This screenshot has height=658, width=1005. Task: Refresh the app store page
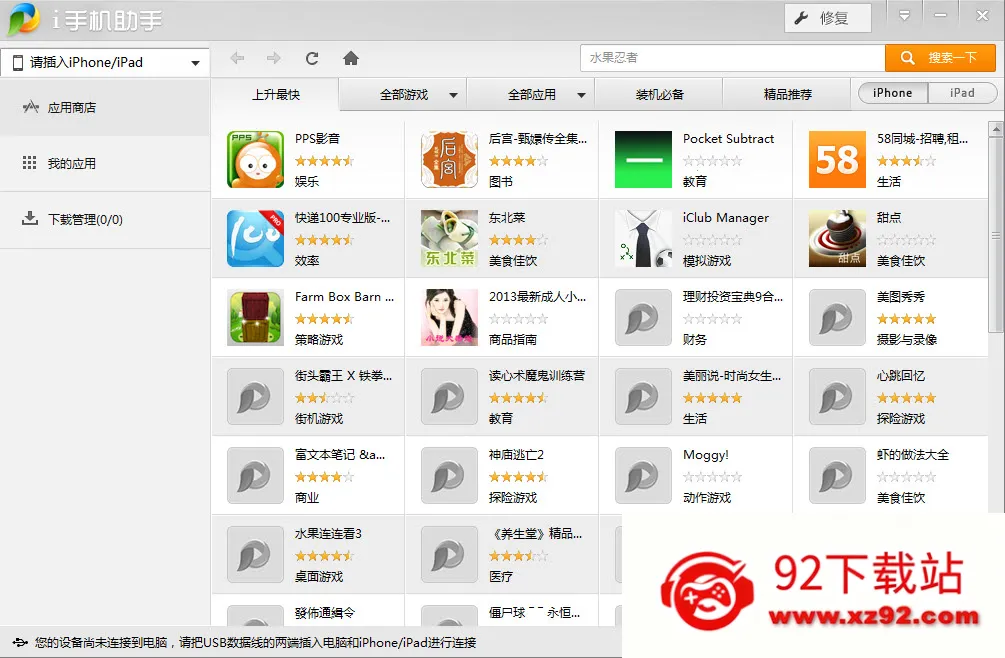(x=312, y=58)
